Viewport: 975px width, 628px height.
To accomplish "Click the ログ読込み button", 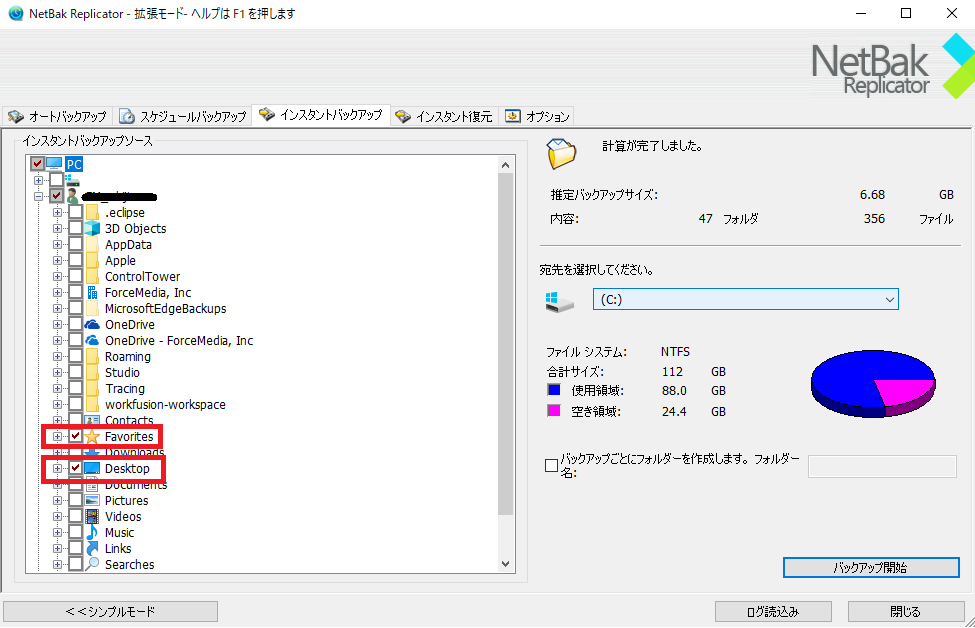I will 773,611.
